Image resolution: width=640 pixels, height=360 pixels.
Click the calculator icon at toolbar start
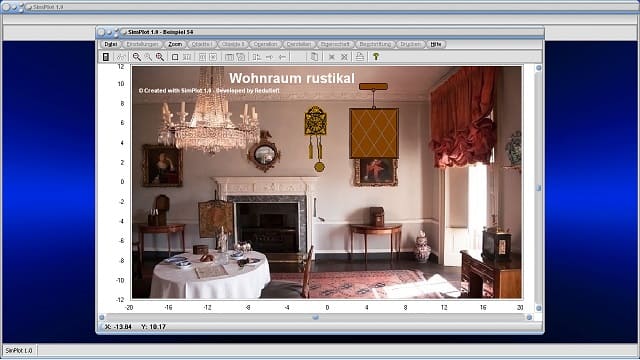click(106, 57)
